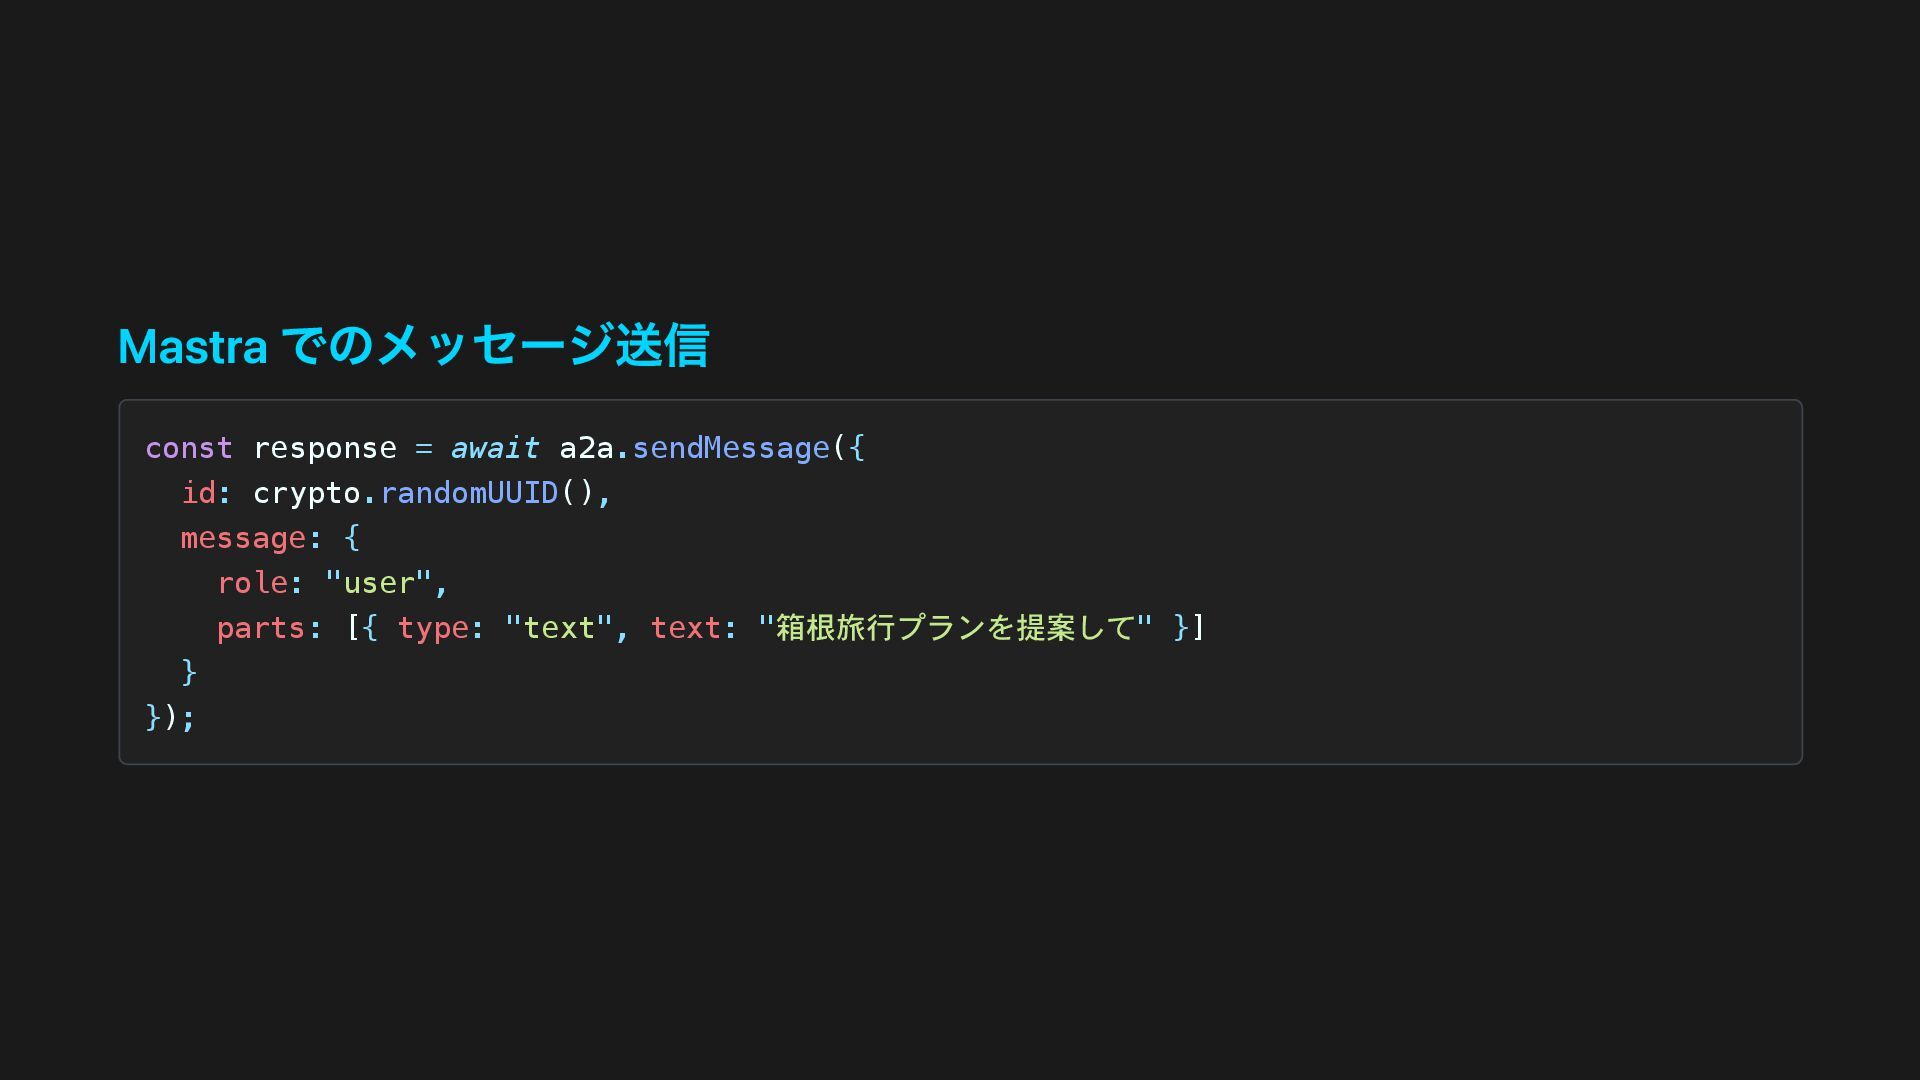The width and height of the screenshot is (1920, 1080).
Task: Click the randomUUID method call
Action: [x=468, y=493]
